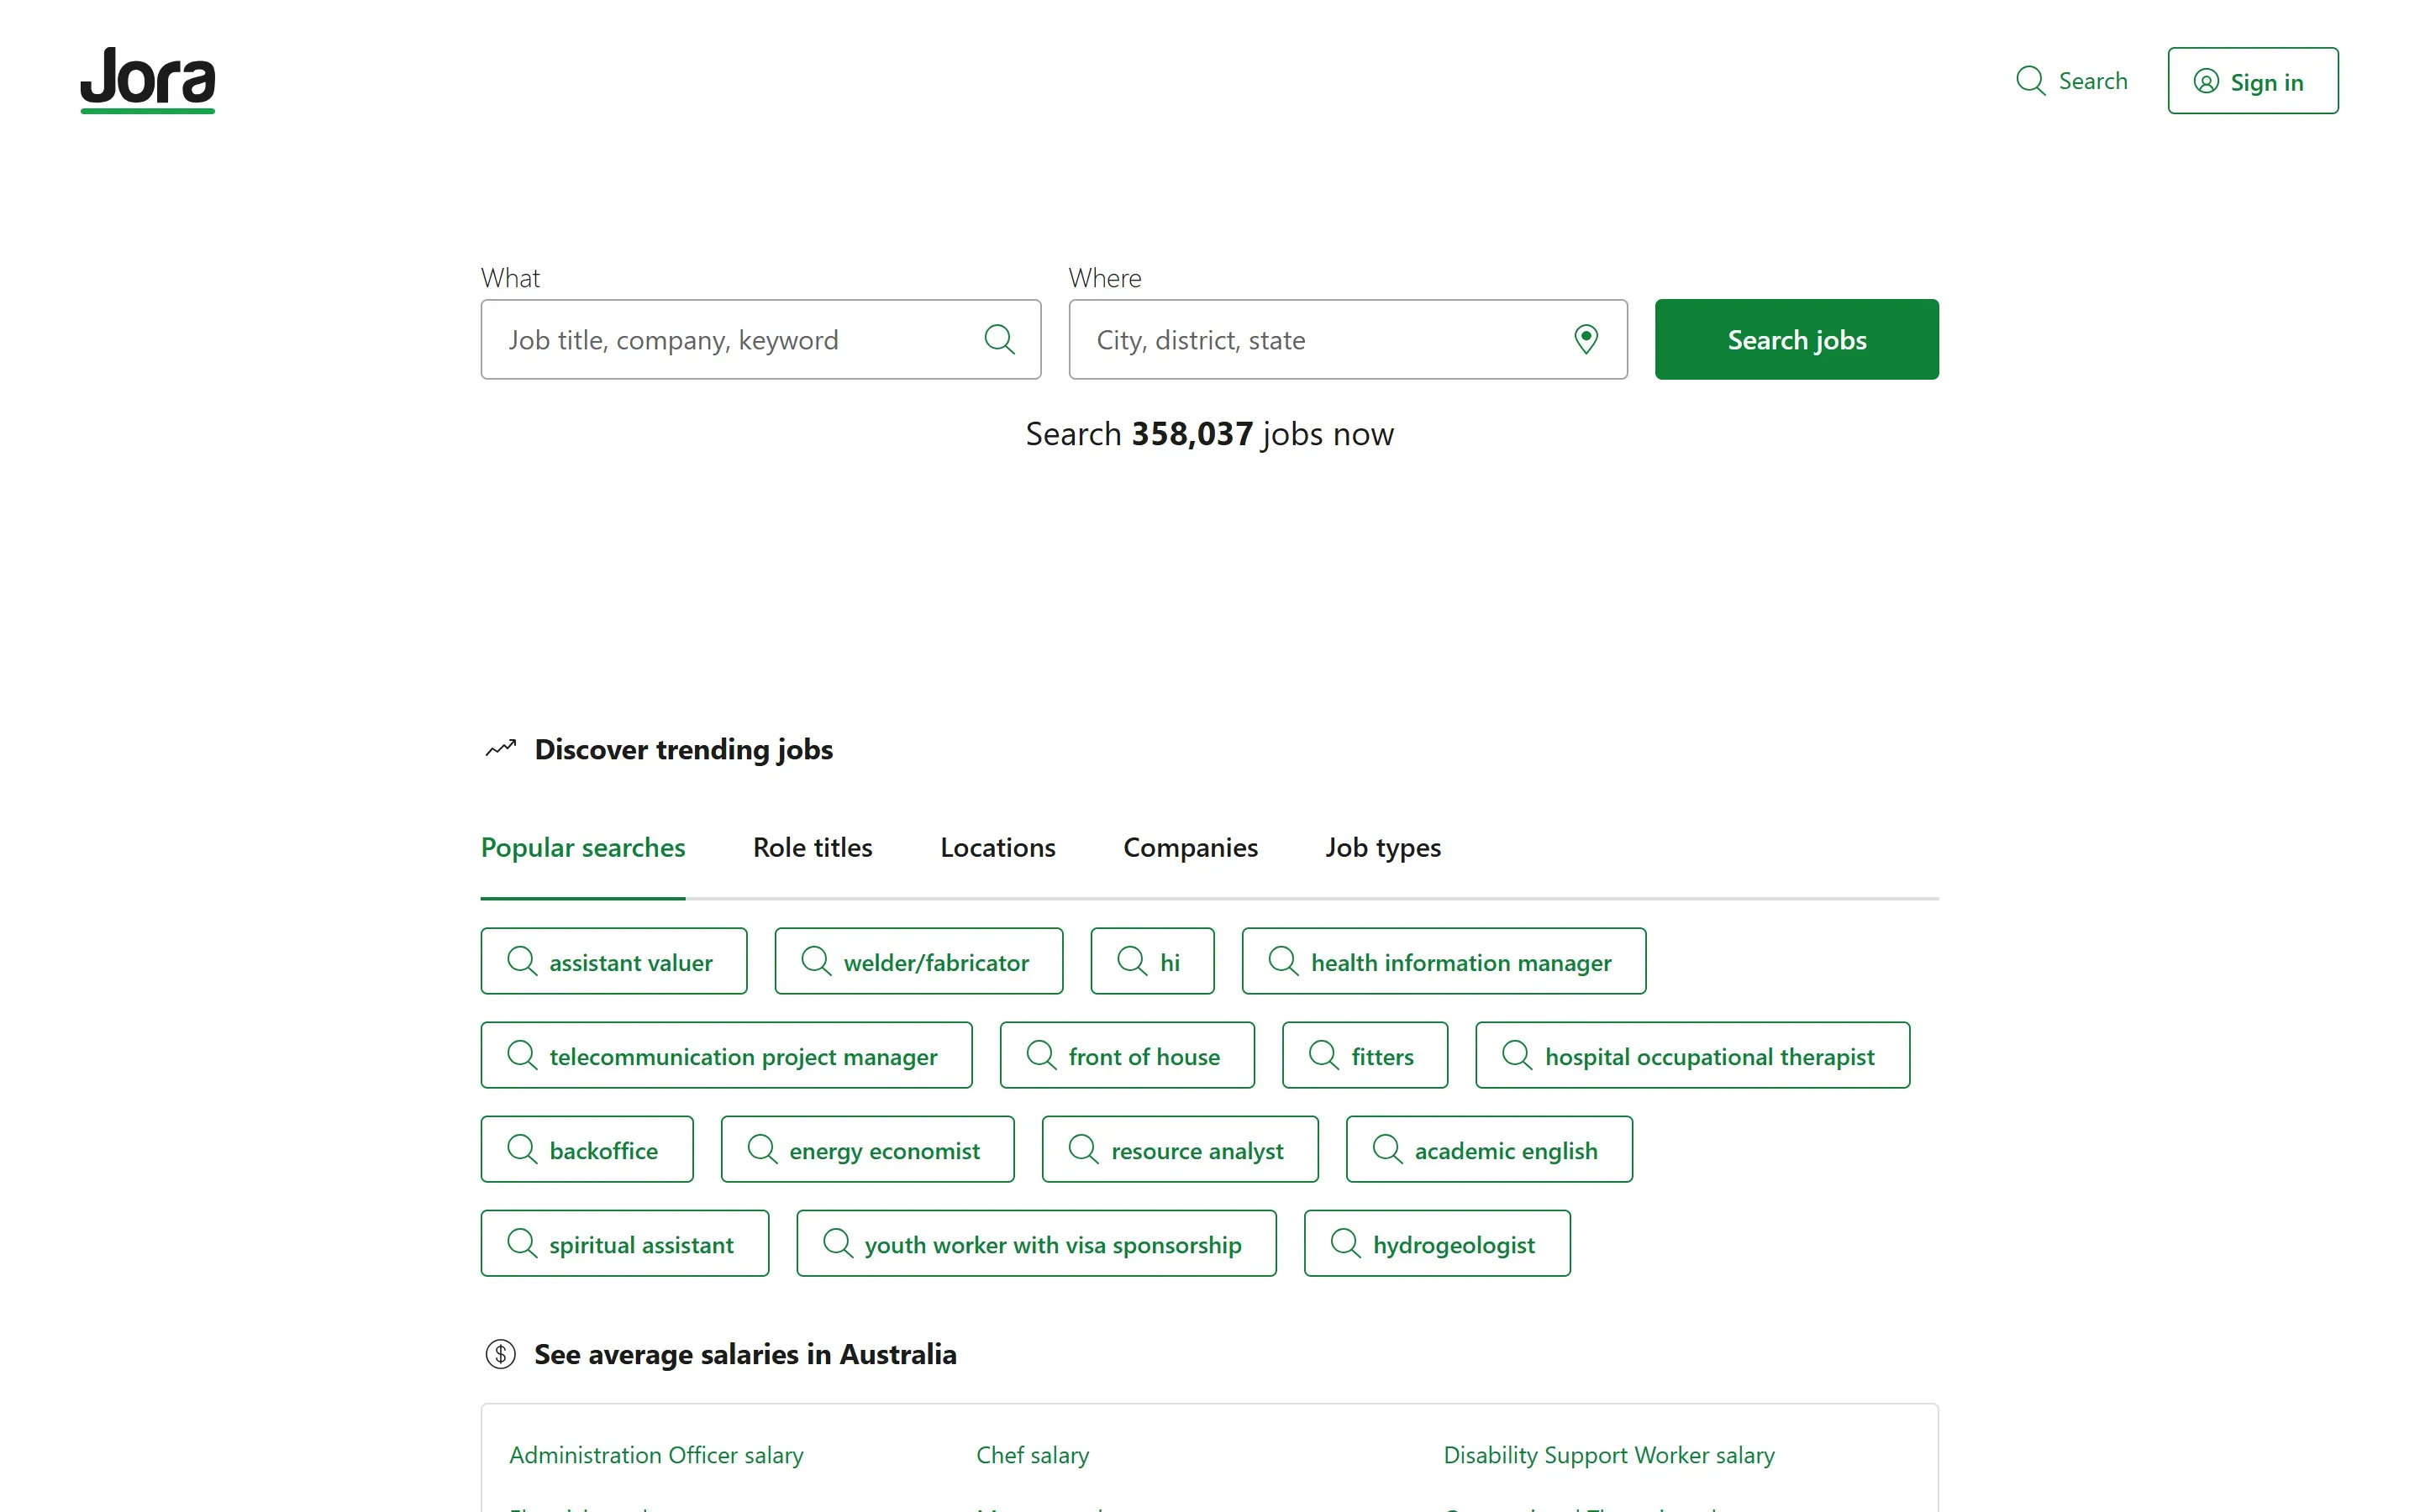Click the green Search jobs button
The image size is (2420, 1512).
coord(1796,339)
